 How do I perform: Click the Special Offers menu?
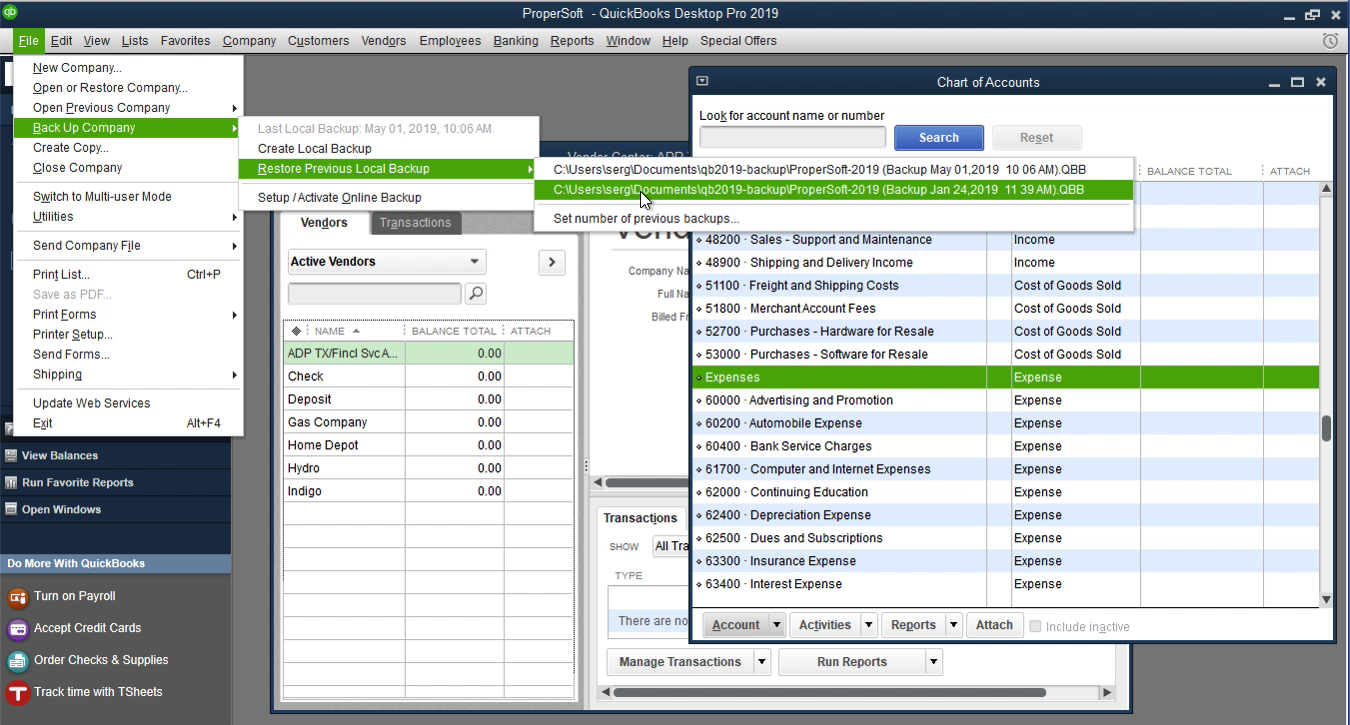738,41
